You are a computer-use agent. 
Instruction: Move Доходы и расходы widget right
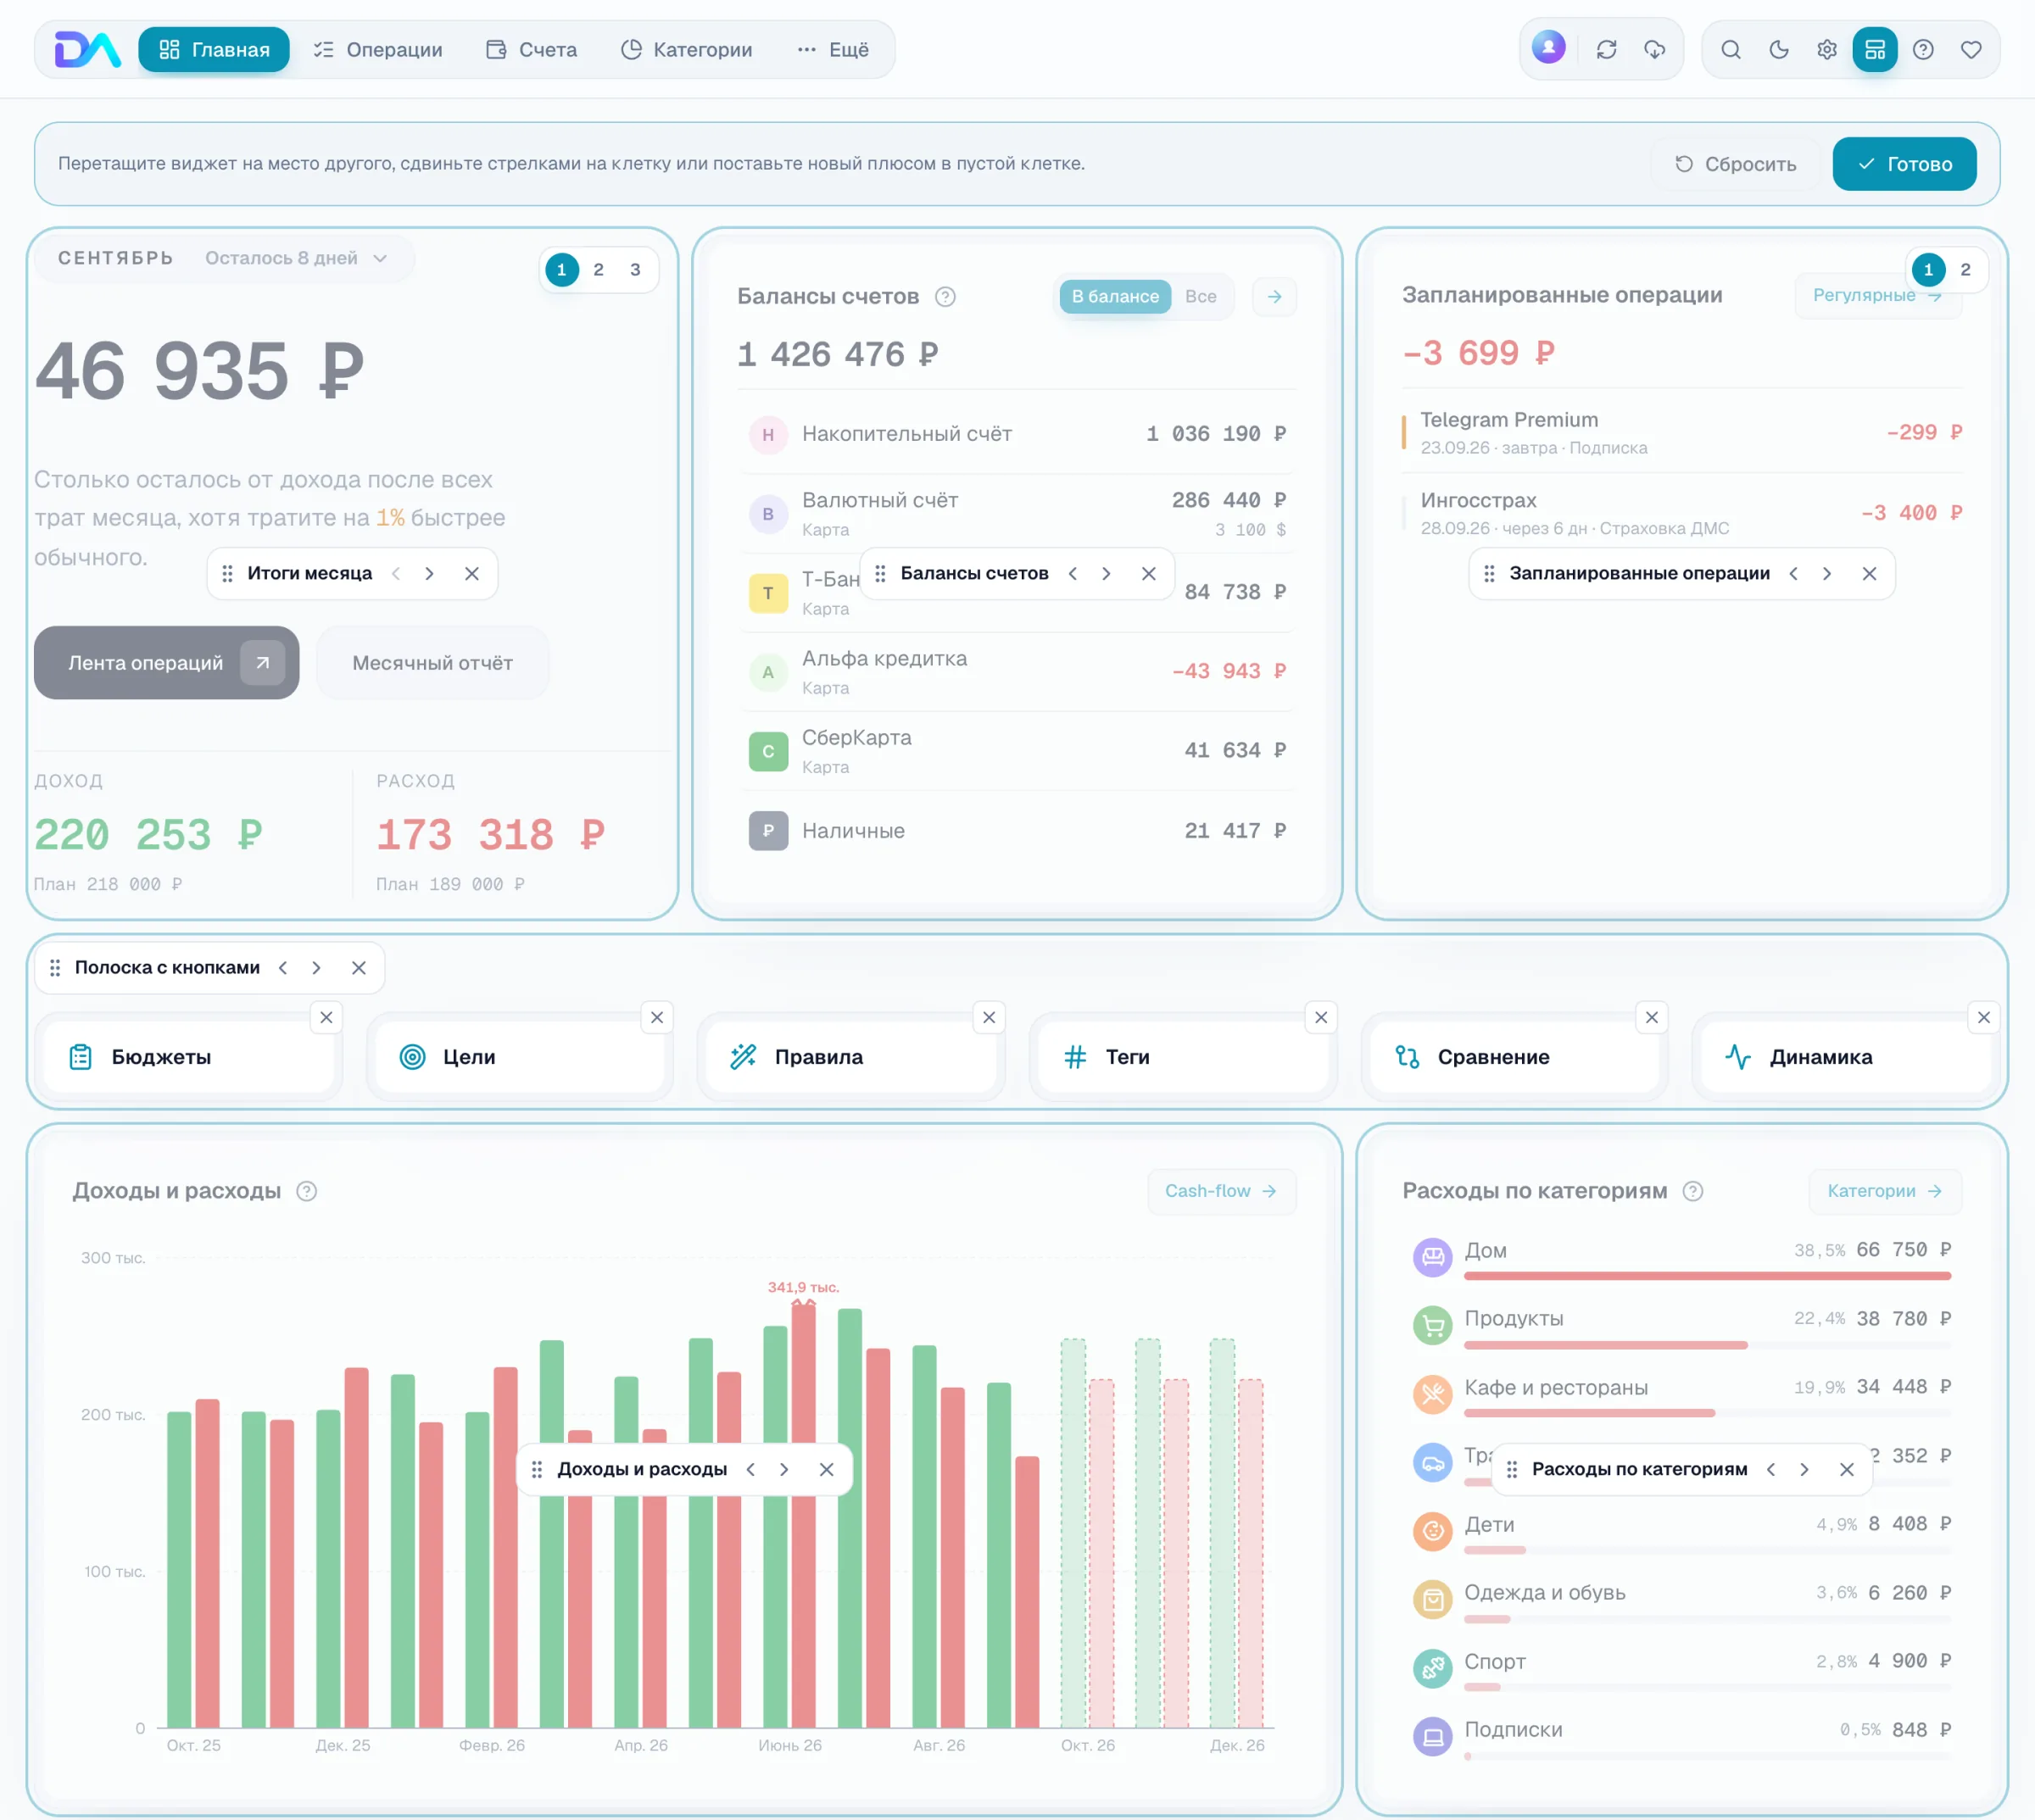[784, 1469]
